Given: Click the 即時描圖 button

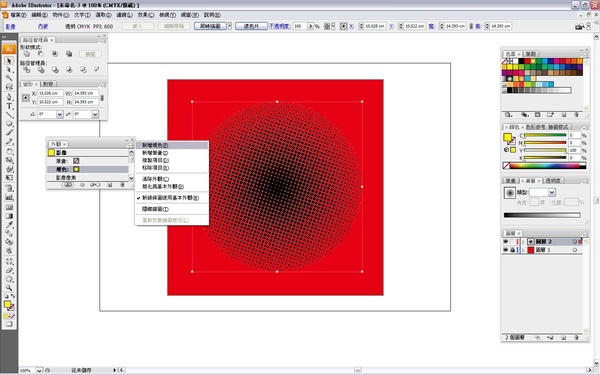Looking at the screenshot, I should point(210,26).
